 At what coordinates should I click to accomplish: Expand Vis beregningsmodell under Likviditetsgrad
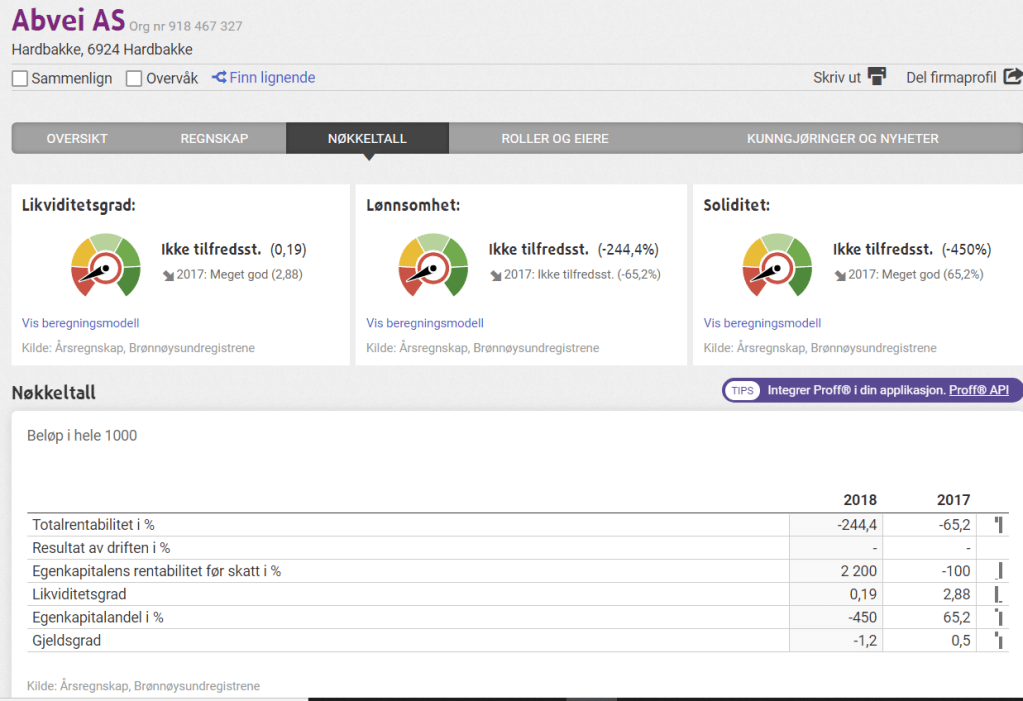tap(80, 323)
